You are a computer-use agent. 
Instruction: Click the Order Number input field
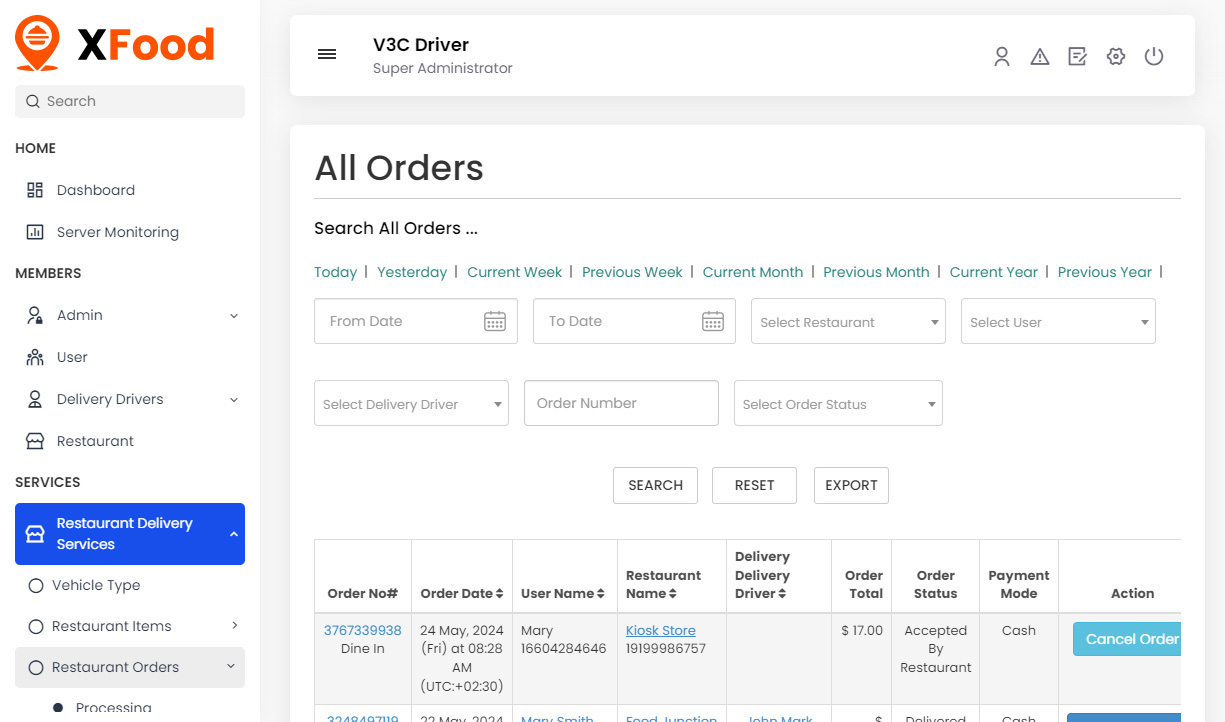[x=621, y=403]
